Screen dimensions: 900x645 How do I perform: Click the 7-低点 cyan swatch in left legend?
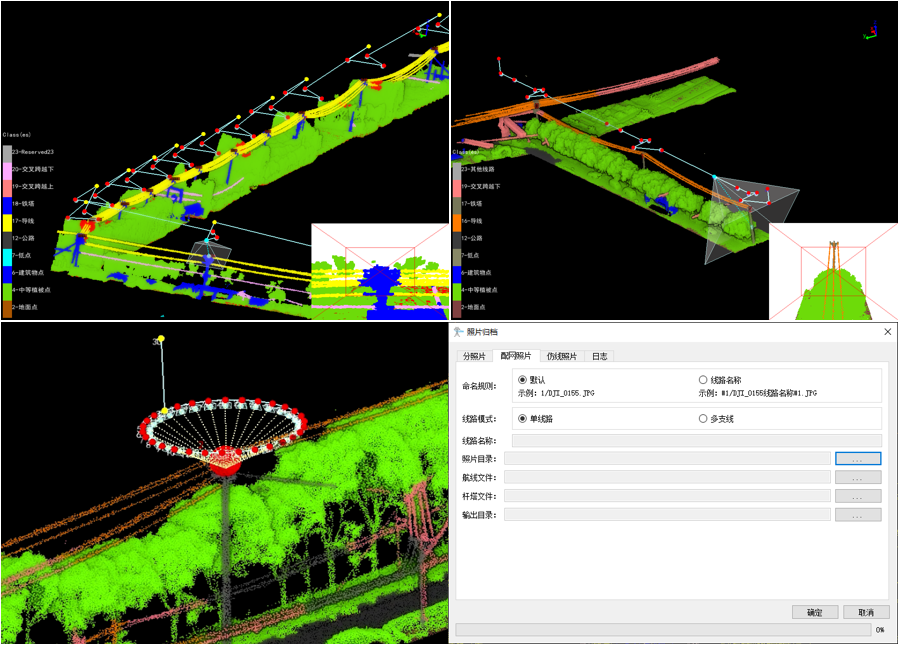7,257
